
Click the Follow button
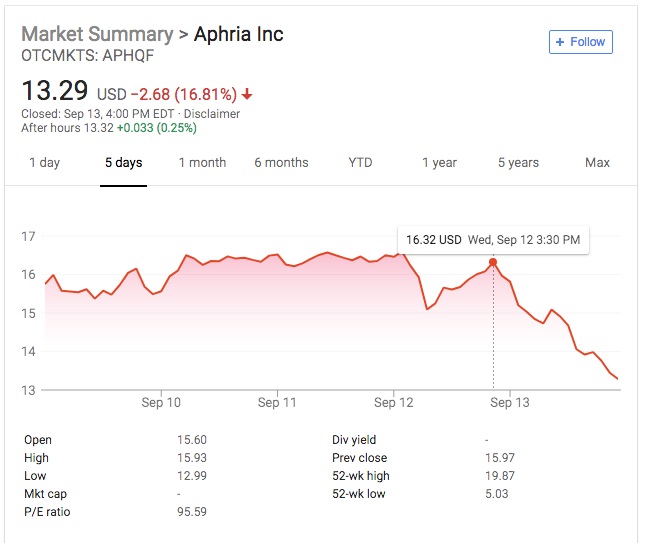pyautogui.click(x=580, y=42)
